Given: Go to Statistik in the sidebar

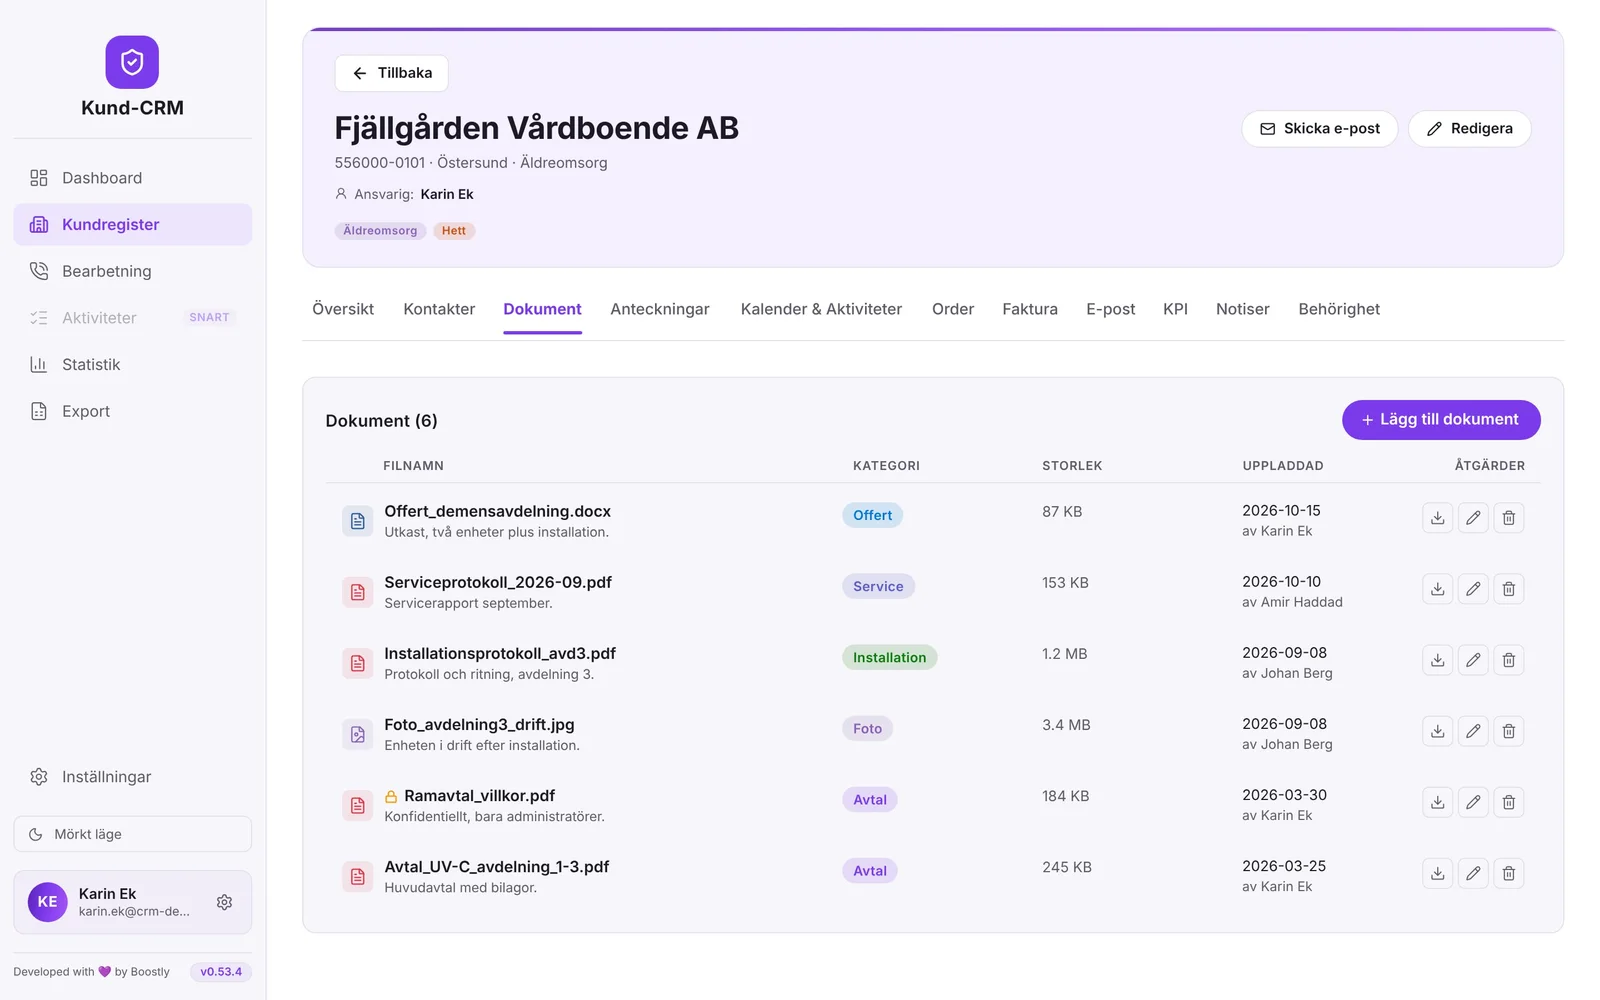Looking at the screenshot, I should click(x=132, y=364).
